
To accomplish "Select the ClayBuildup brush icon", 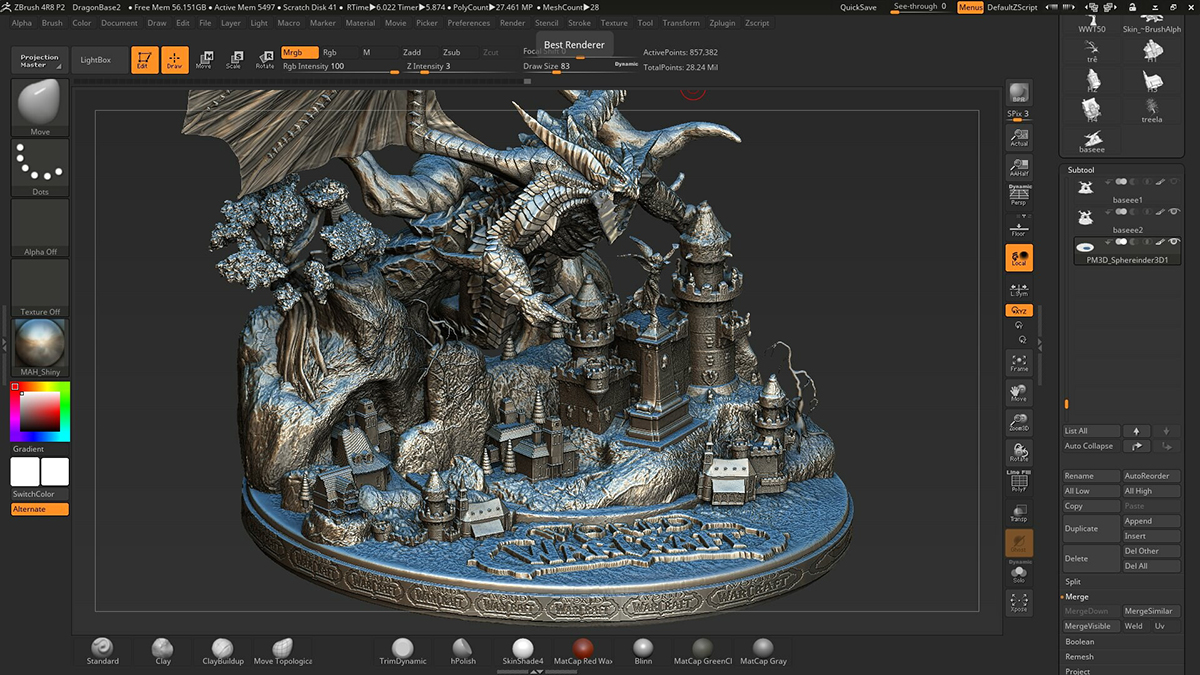I will click(x=223, y=650).
